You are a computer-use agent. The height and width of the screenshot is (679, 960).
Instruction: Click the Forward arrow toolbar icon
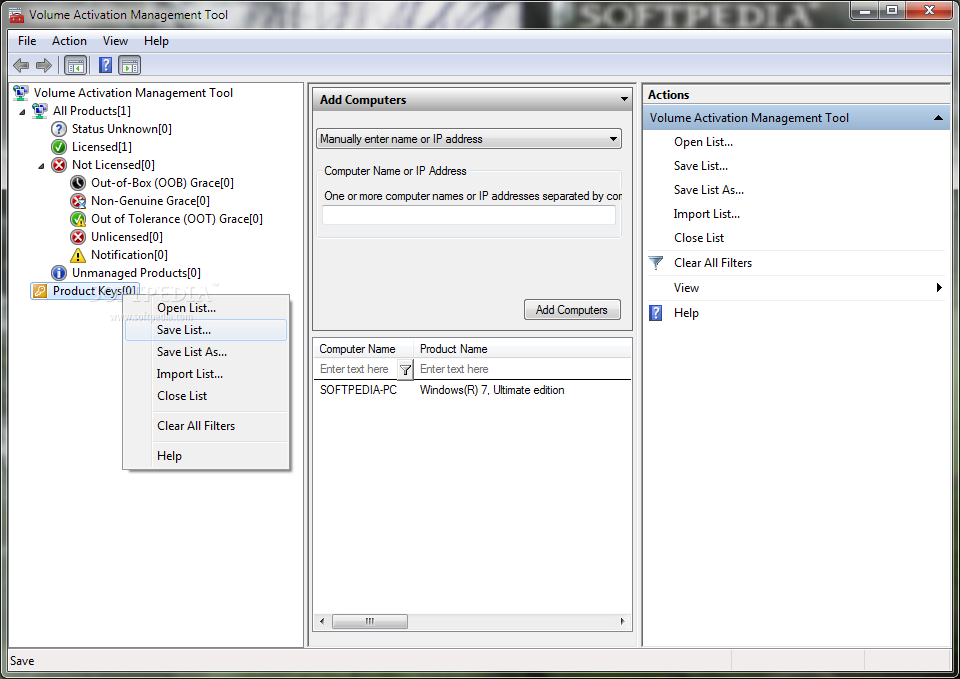pos(43,65)
